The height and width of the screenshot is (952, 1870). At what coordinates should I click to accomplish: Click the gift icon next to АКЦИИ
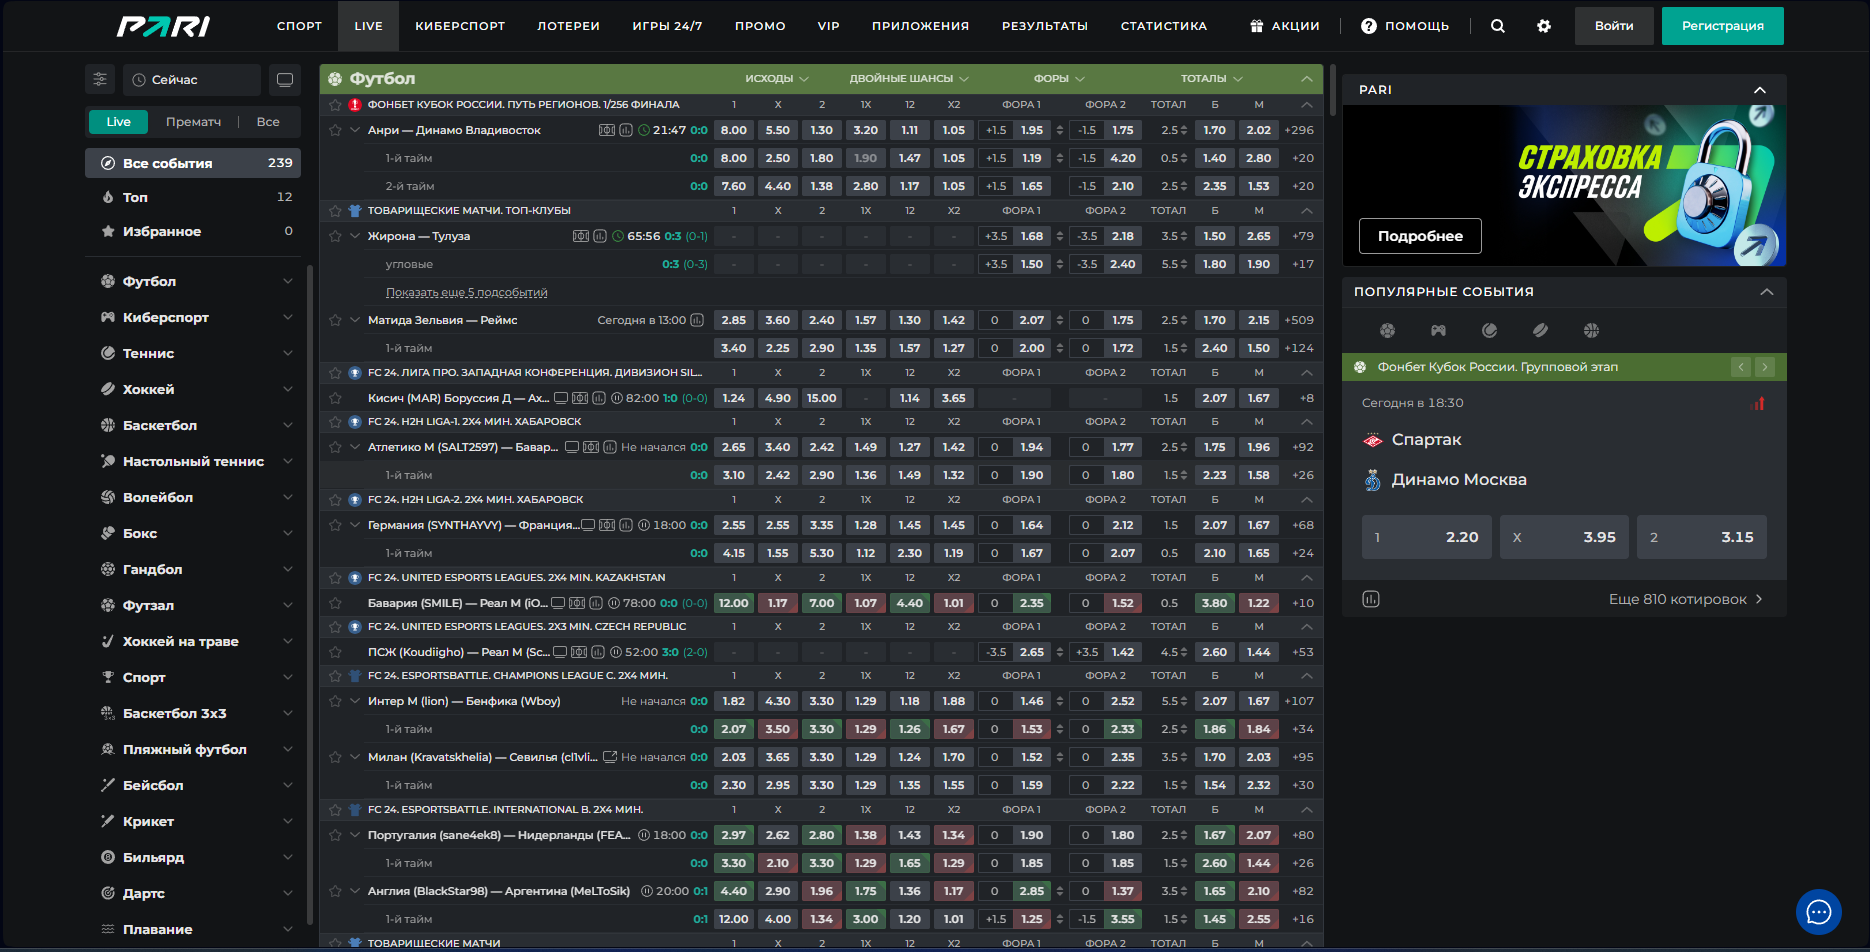[x=1257, y=26]
